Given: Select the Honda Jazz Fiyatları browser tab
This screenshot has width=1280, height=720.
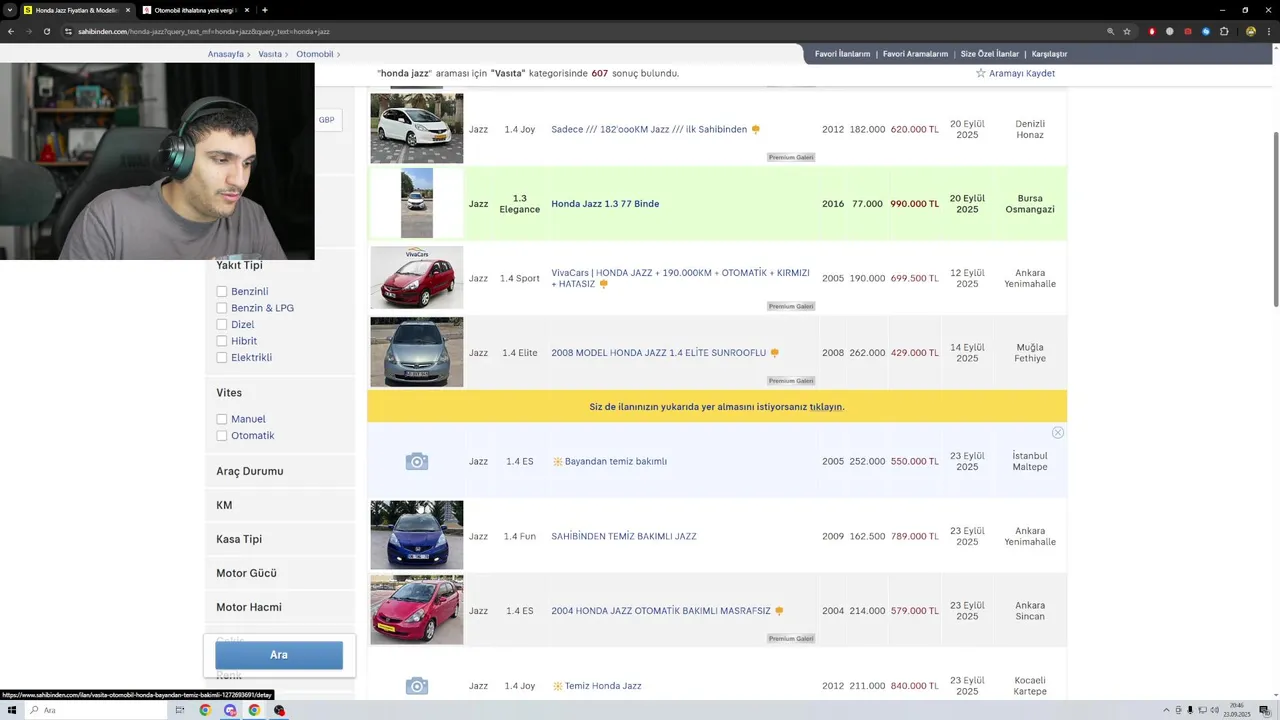Looking at the screenshot, I should pyautogui.click(x=78, y=10).
